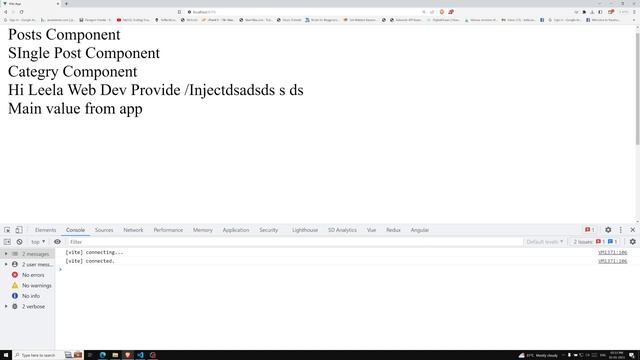
Task: Reload the page with refresh icon
Action: 21,12
